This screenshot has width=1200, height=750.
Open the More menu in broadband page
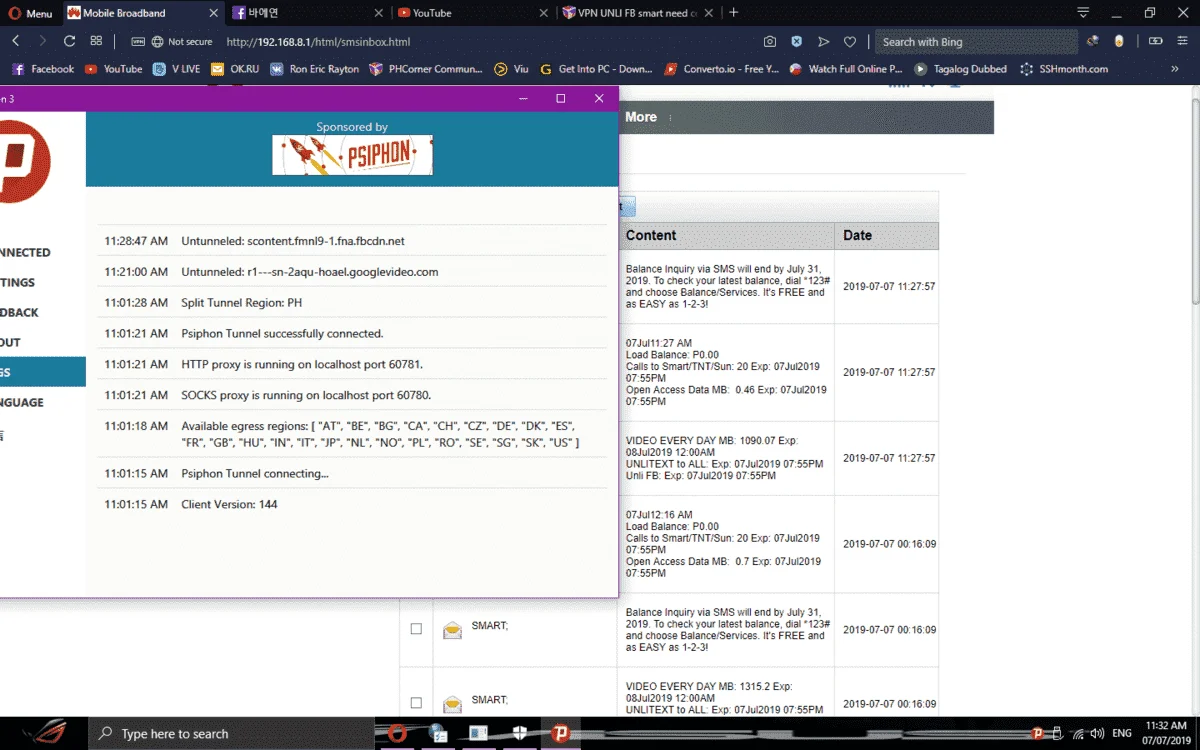(641, 117)
